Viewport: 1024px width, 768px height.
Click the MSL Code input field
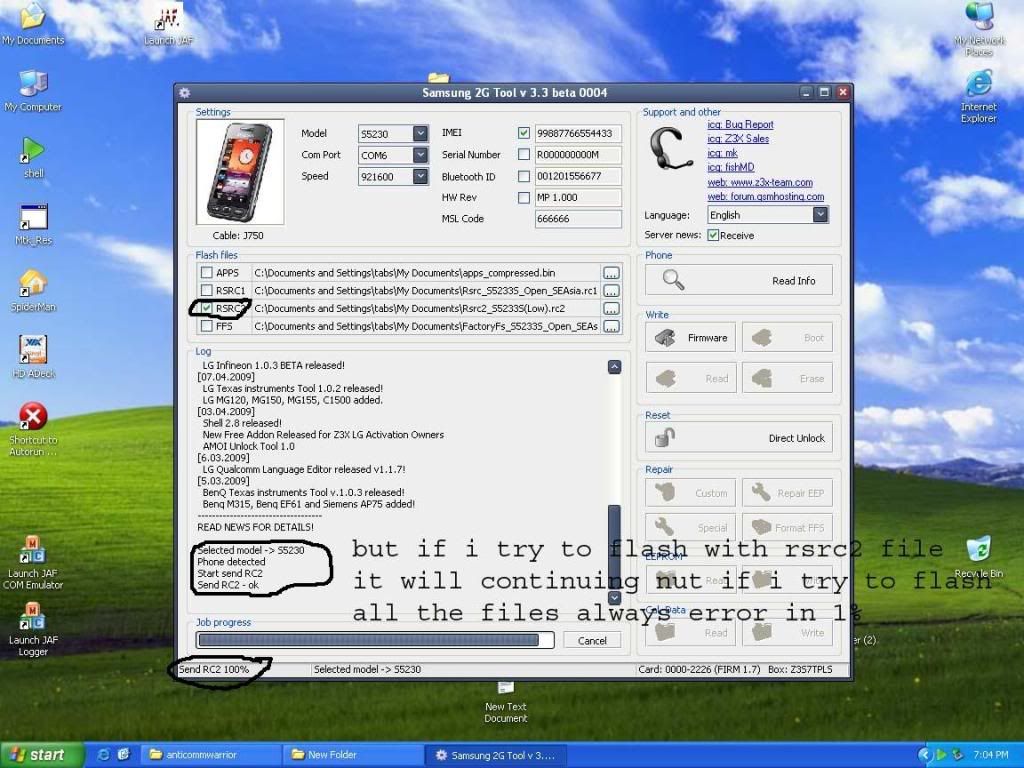tap(578, 219)
